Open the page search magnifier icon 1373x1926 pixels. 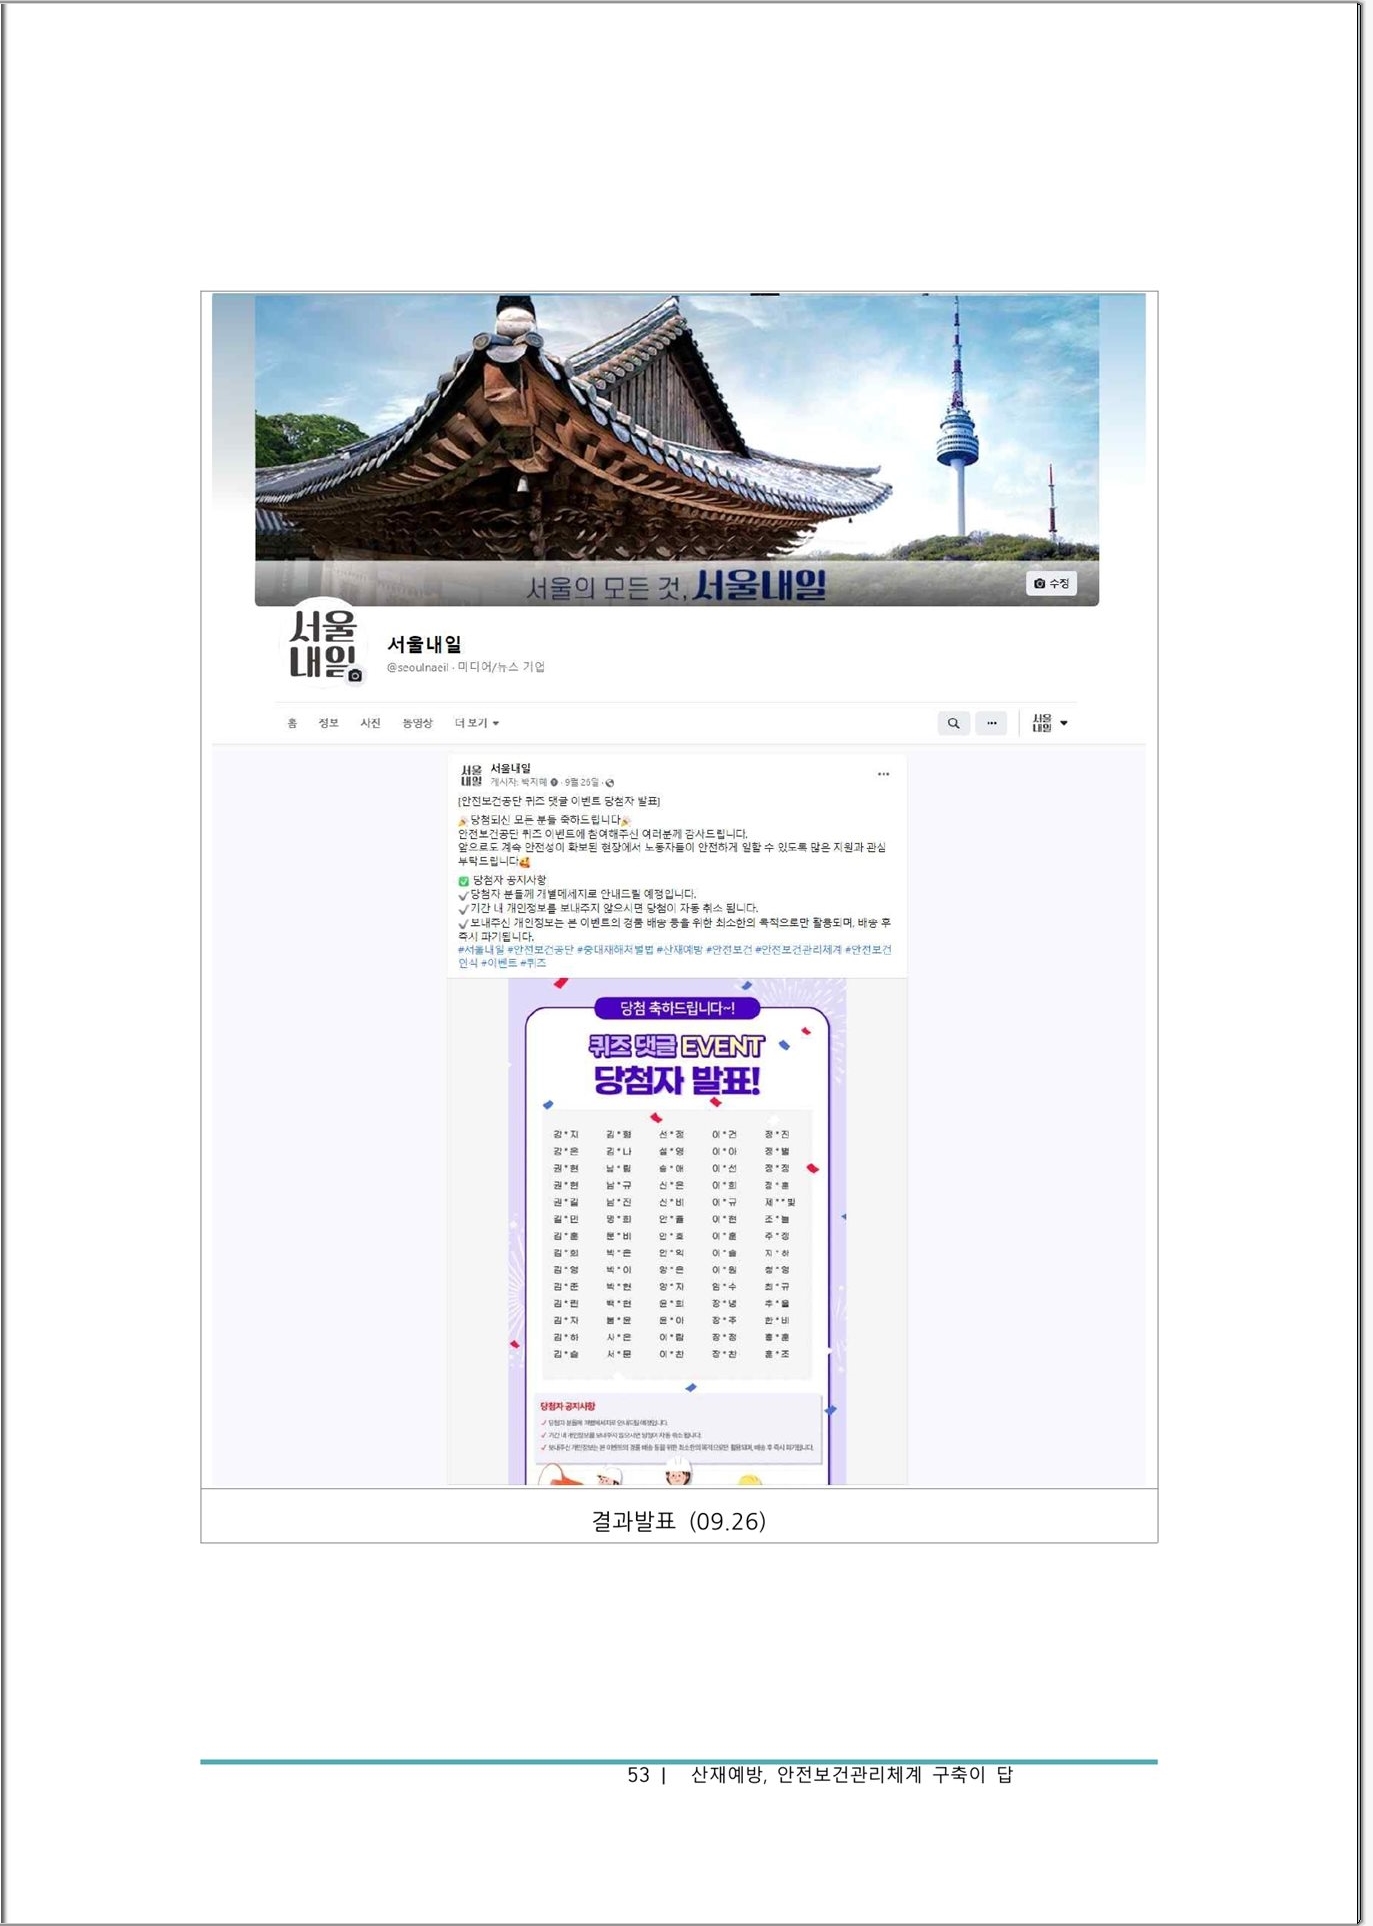954,723
